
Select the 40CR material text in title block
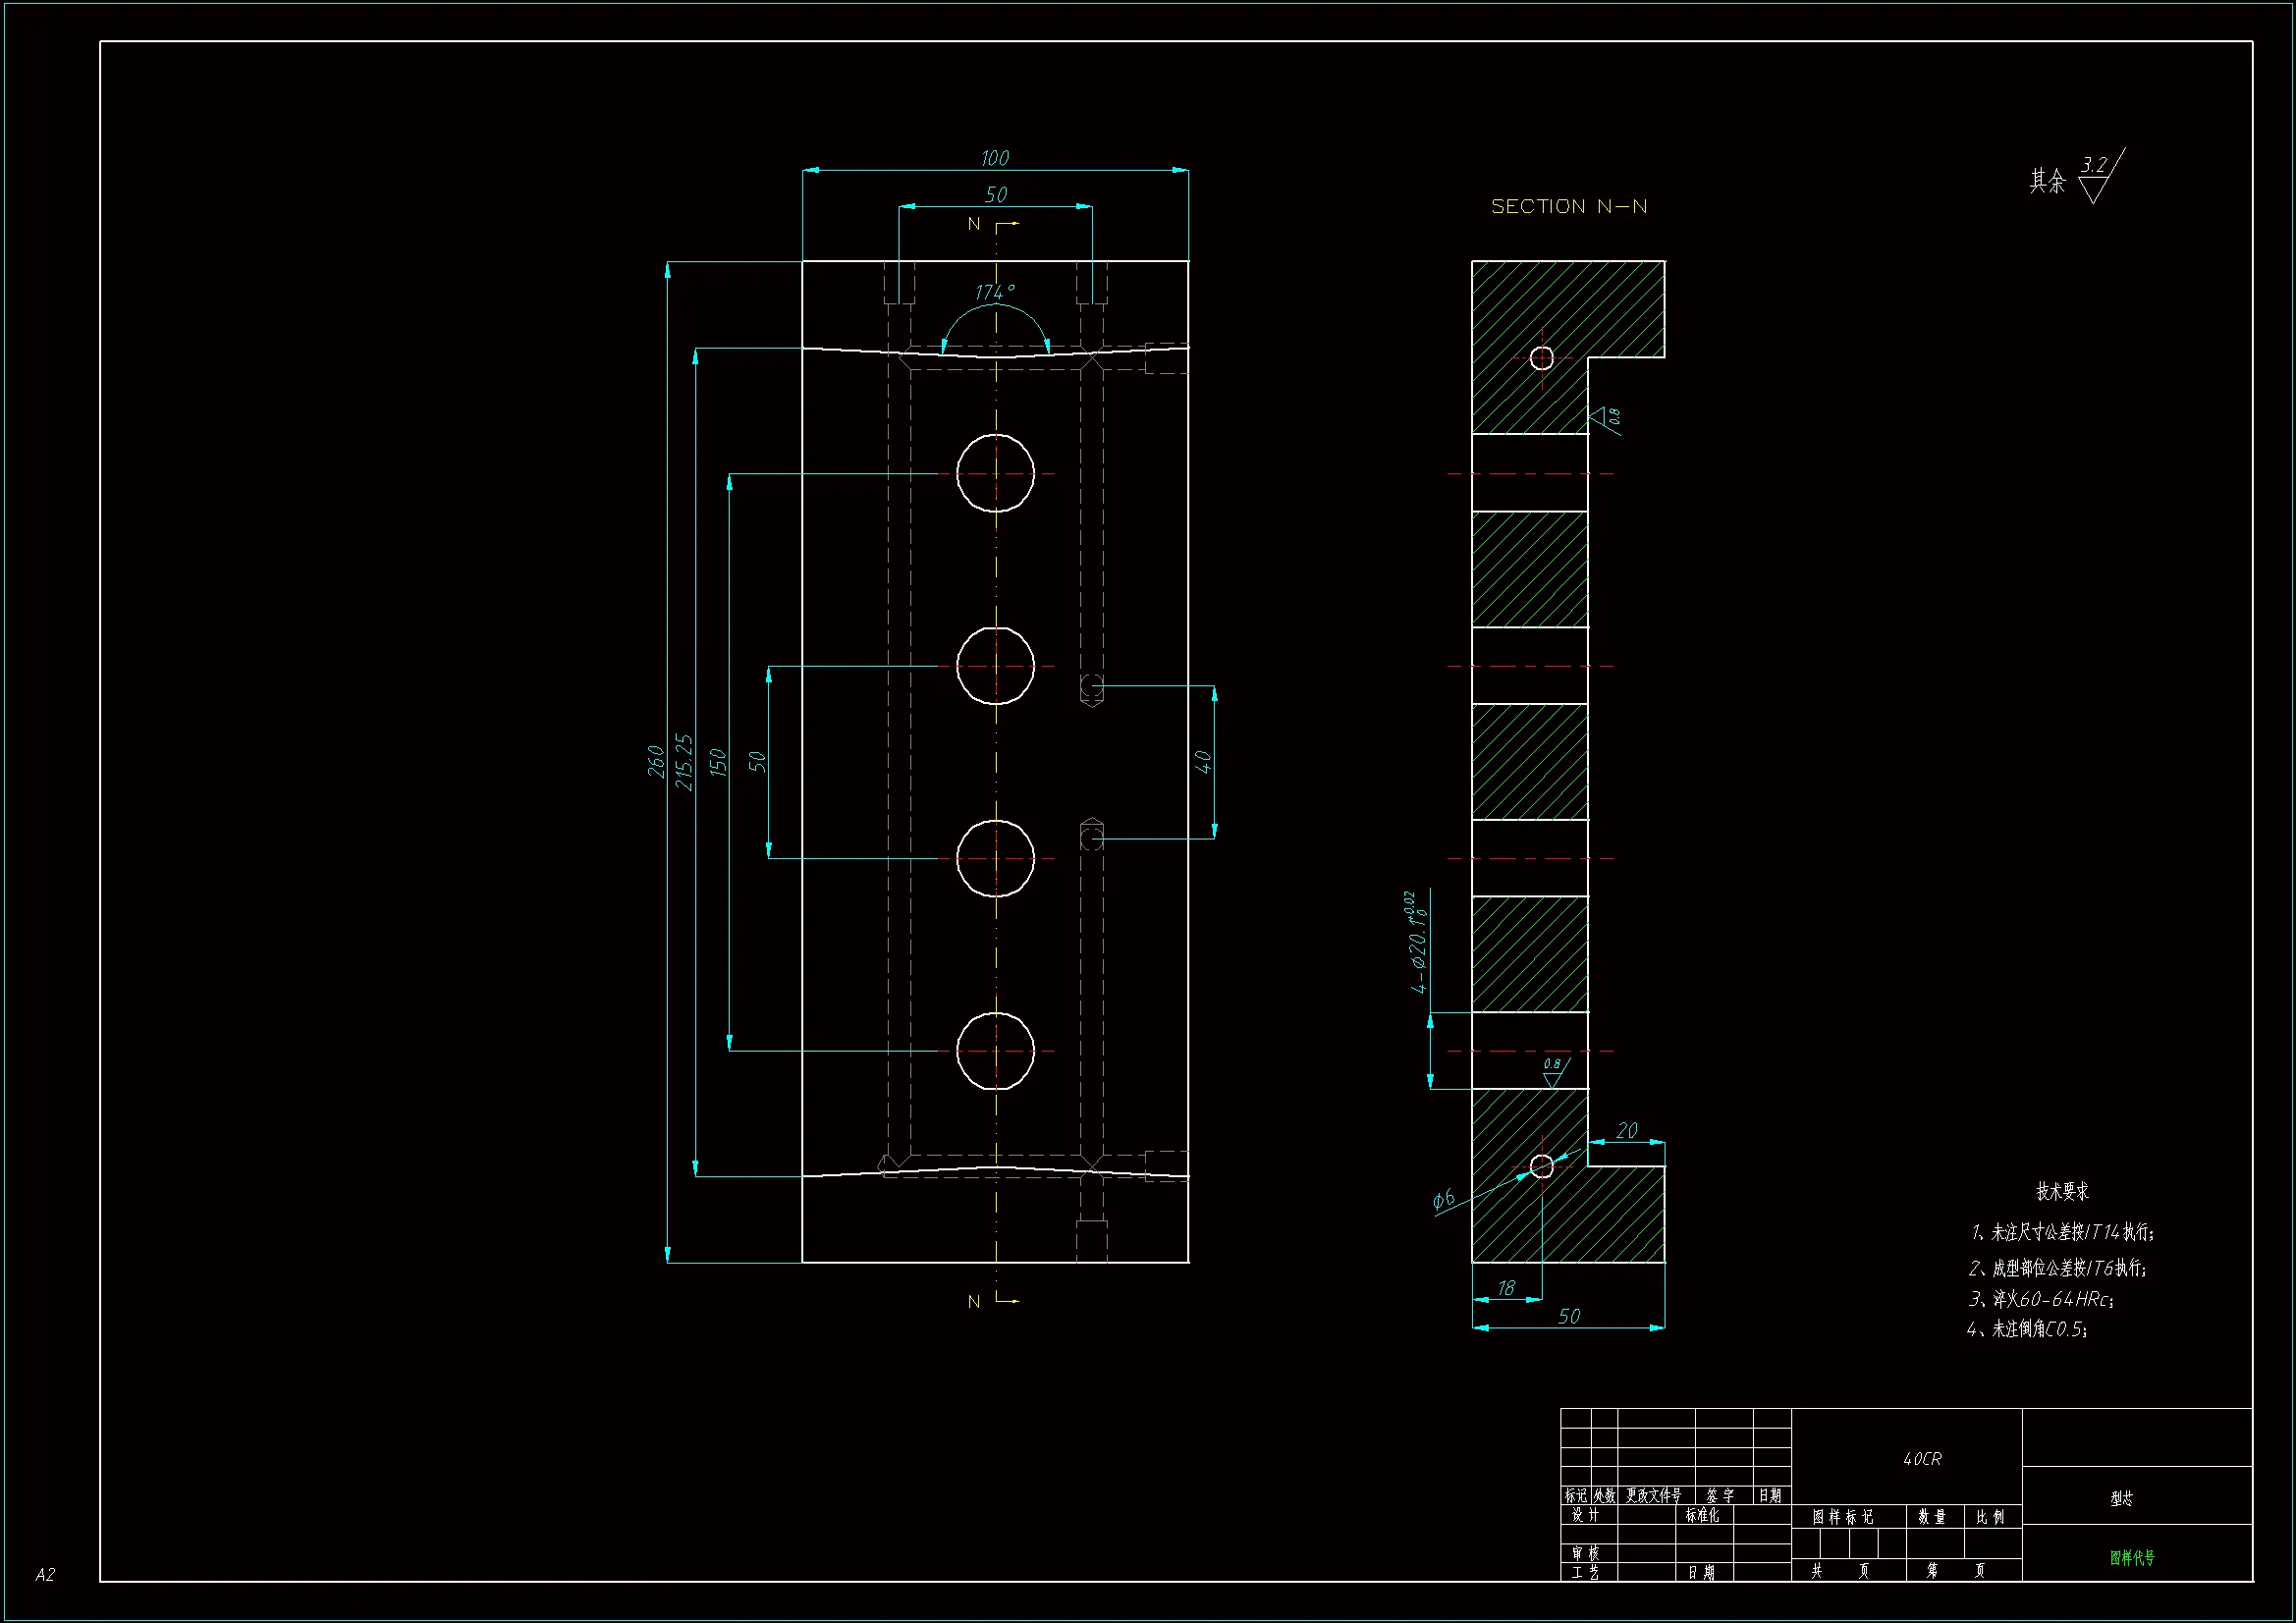[x=1921, y=1459]
